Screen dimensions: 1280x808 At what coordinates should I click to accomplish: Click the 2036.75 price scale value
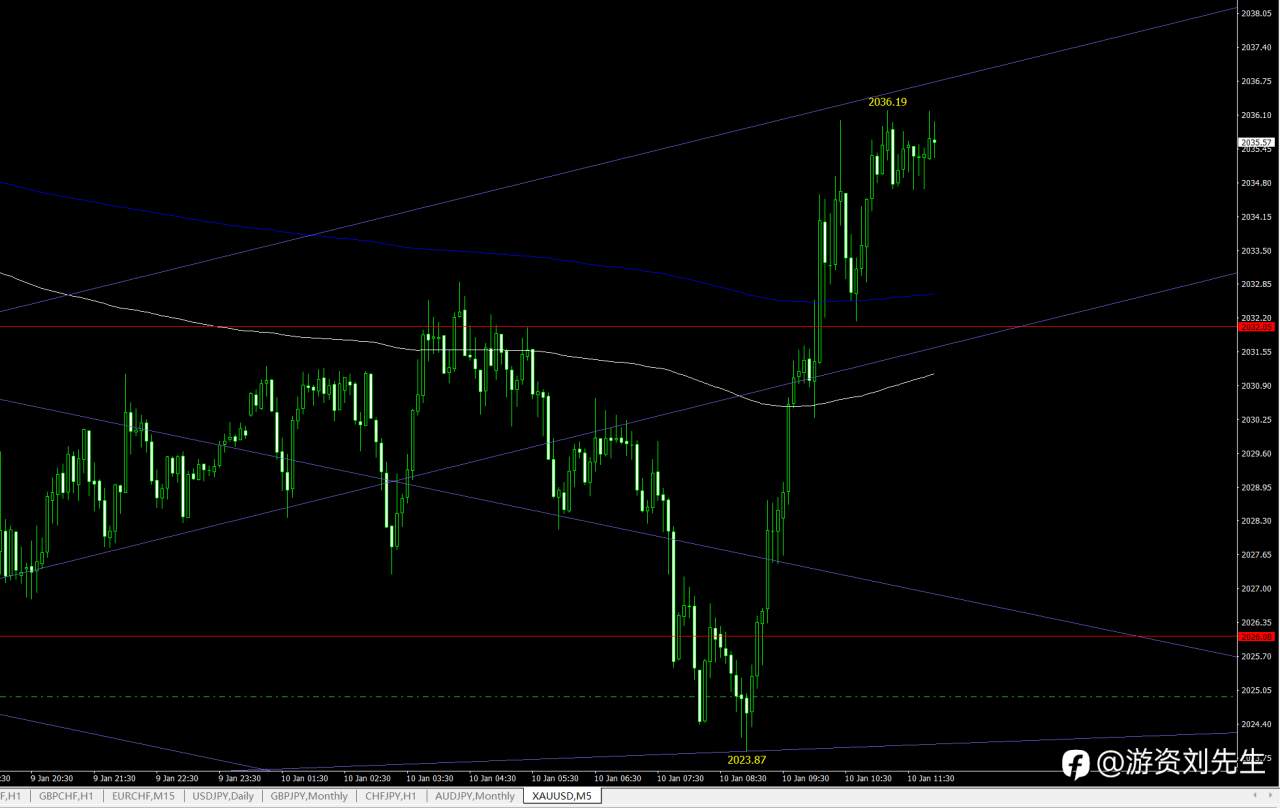click(x=1256, y=81)
